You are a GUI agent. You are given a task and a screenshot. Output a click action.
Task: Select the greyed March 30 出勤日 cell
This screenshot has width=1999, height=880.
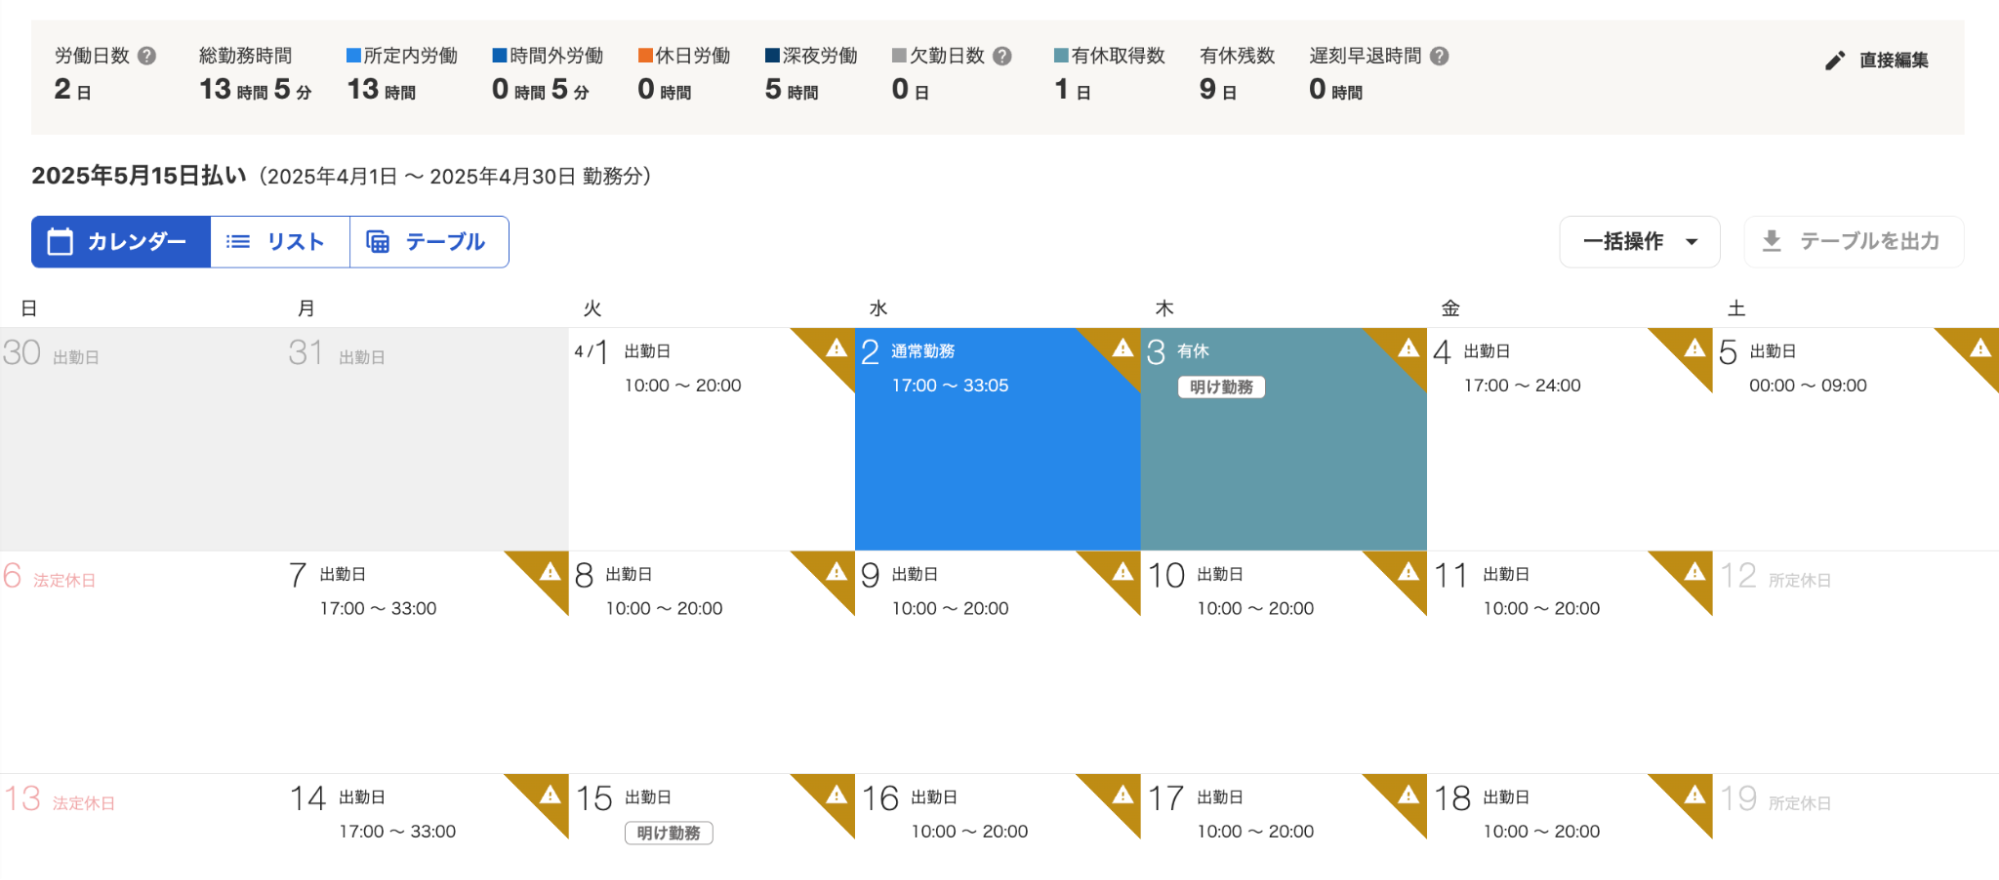tap(142, 439)
